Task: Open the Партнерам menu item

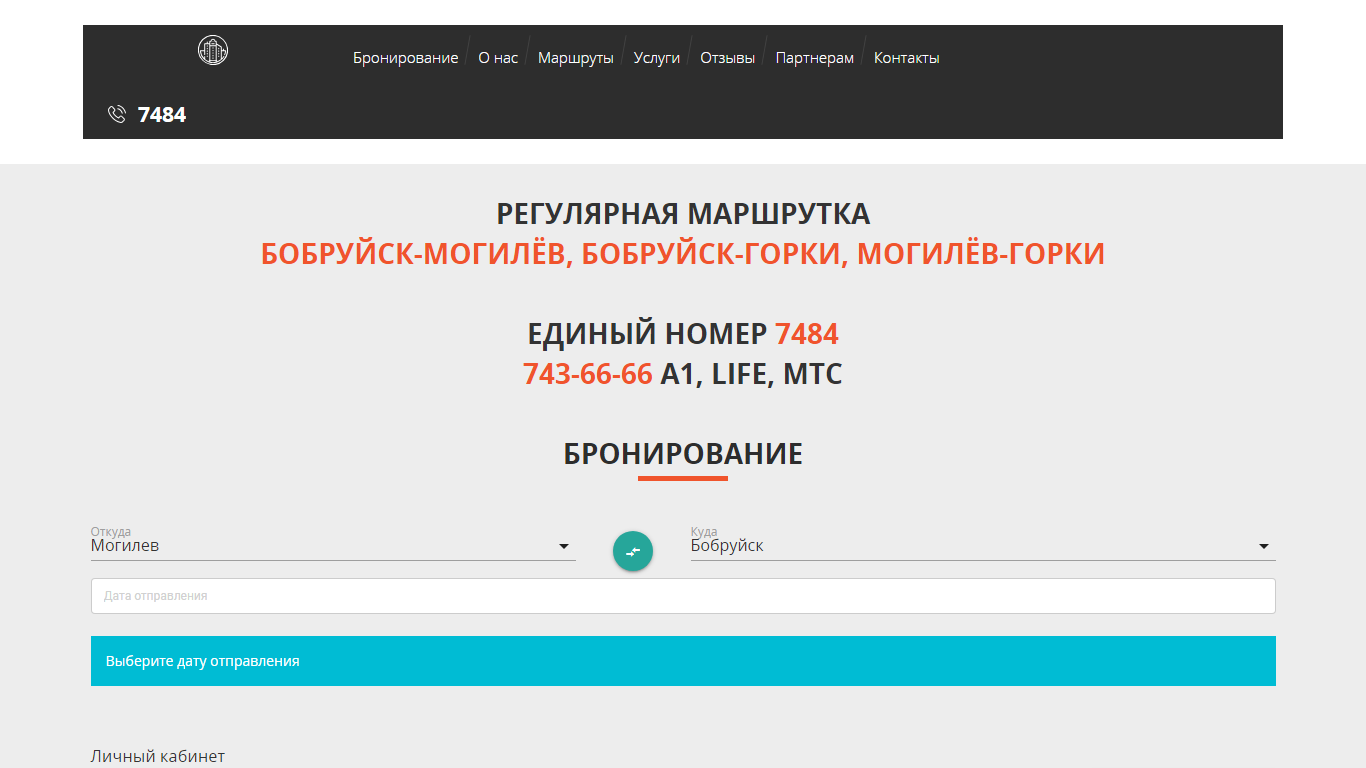Action: click(x=815, y=58)
